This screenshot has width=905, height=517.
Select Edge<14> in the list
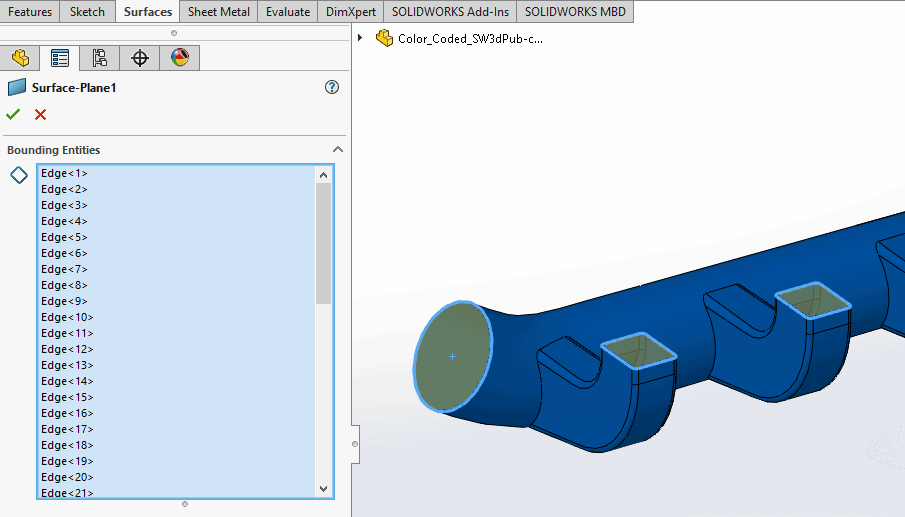[177, 381]
